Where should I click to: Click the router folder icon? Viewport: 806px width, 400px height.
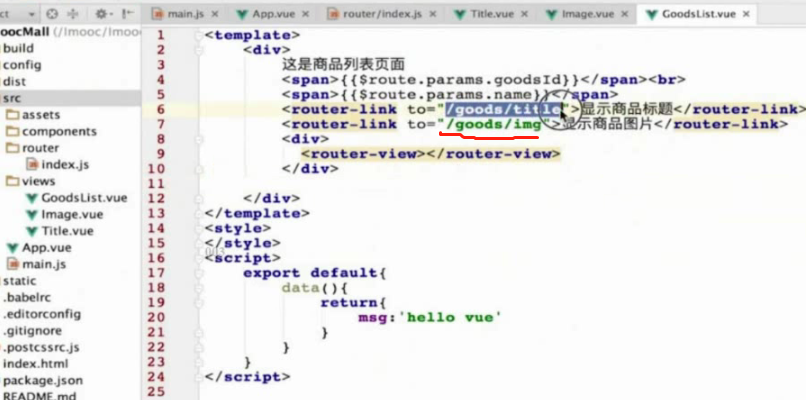(12, 148)
